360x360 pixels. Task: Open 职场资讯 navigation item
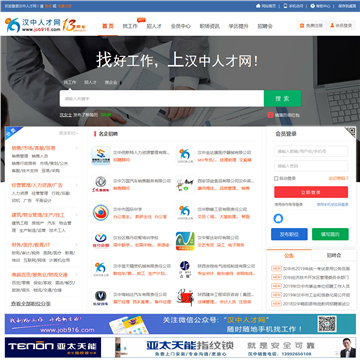[209, 26]
